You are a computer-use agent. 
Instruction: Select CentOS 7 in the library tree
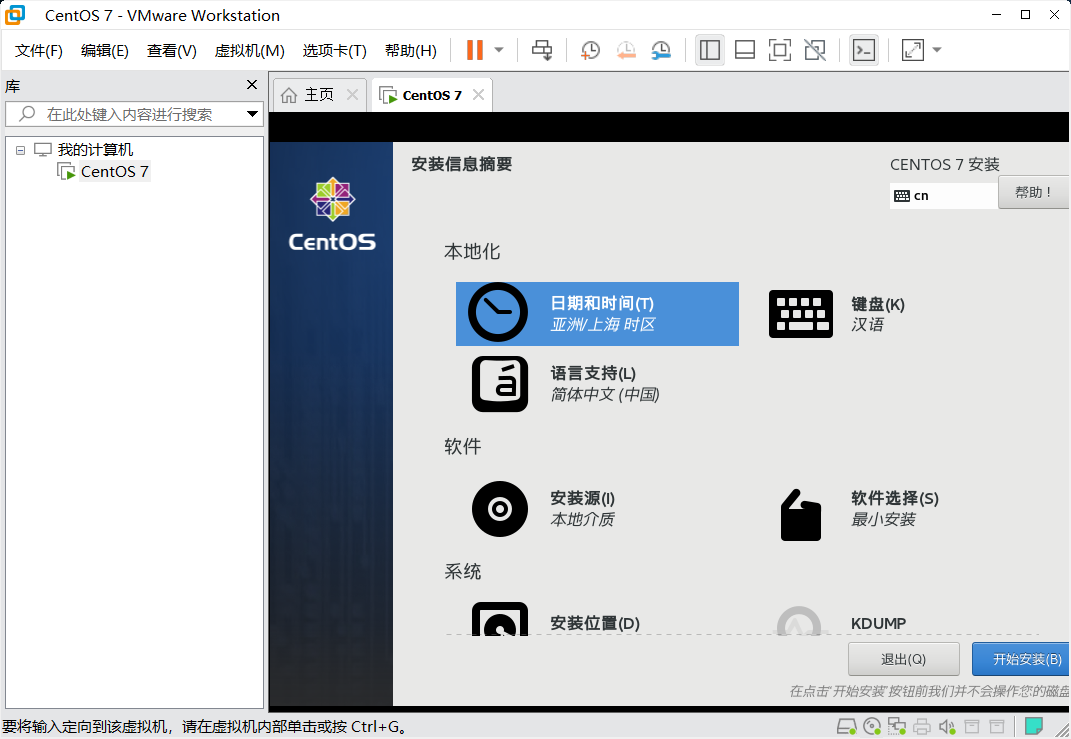coord(114,171)
